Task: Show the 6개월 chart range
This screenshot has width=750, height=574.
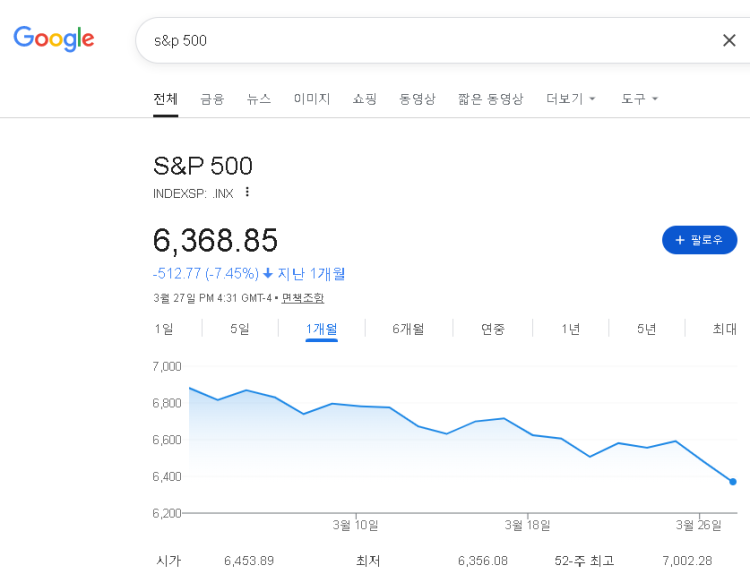Action: pos(408,329)
